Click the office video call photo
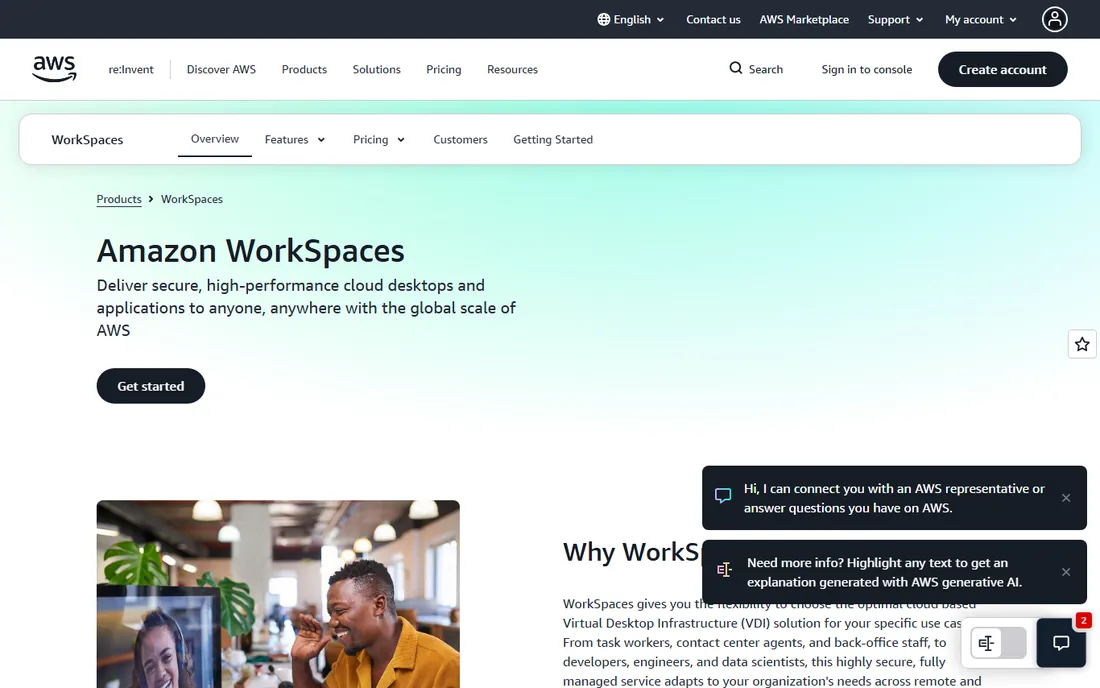 click(278, 594)
